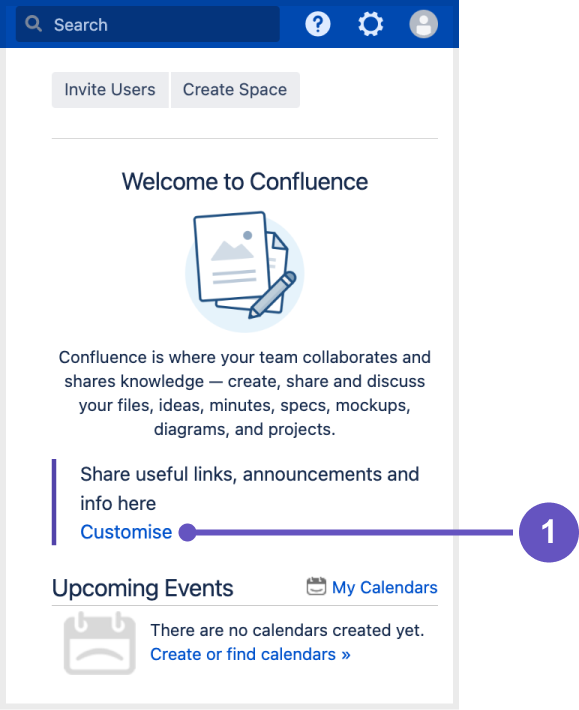Click the Confluence description paragraph
Viewport: 579px width, 710px height.
tap(244, 393)
